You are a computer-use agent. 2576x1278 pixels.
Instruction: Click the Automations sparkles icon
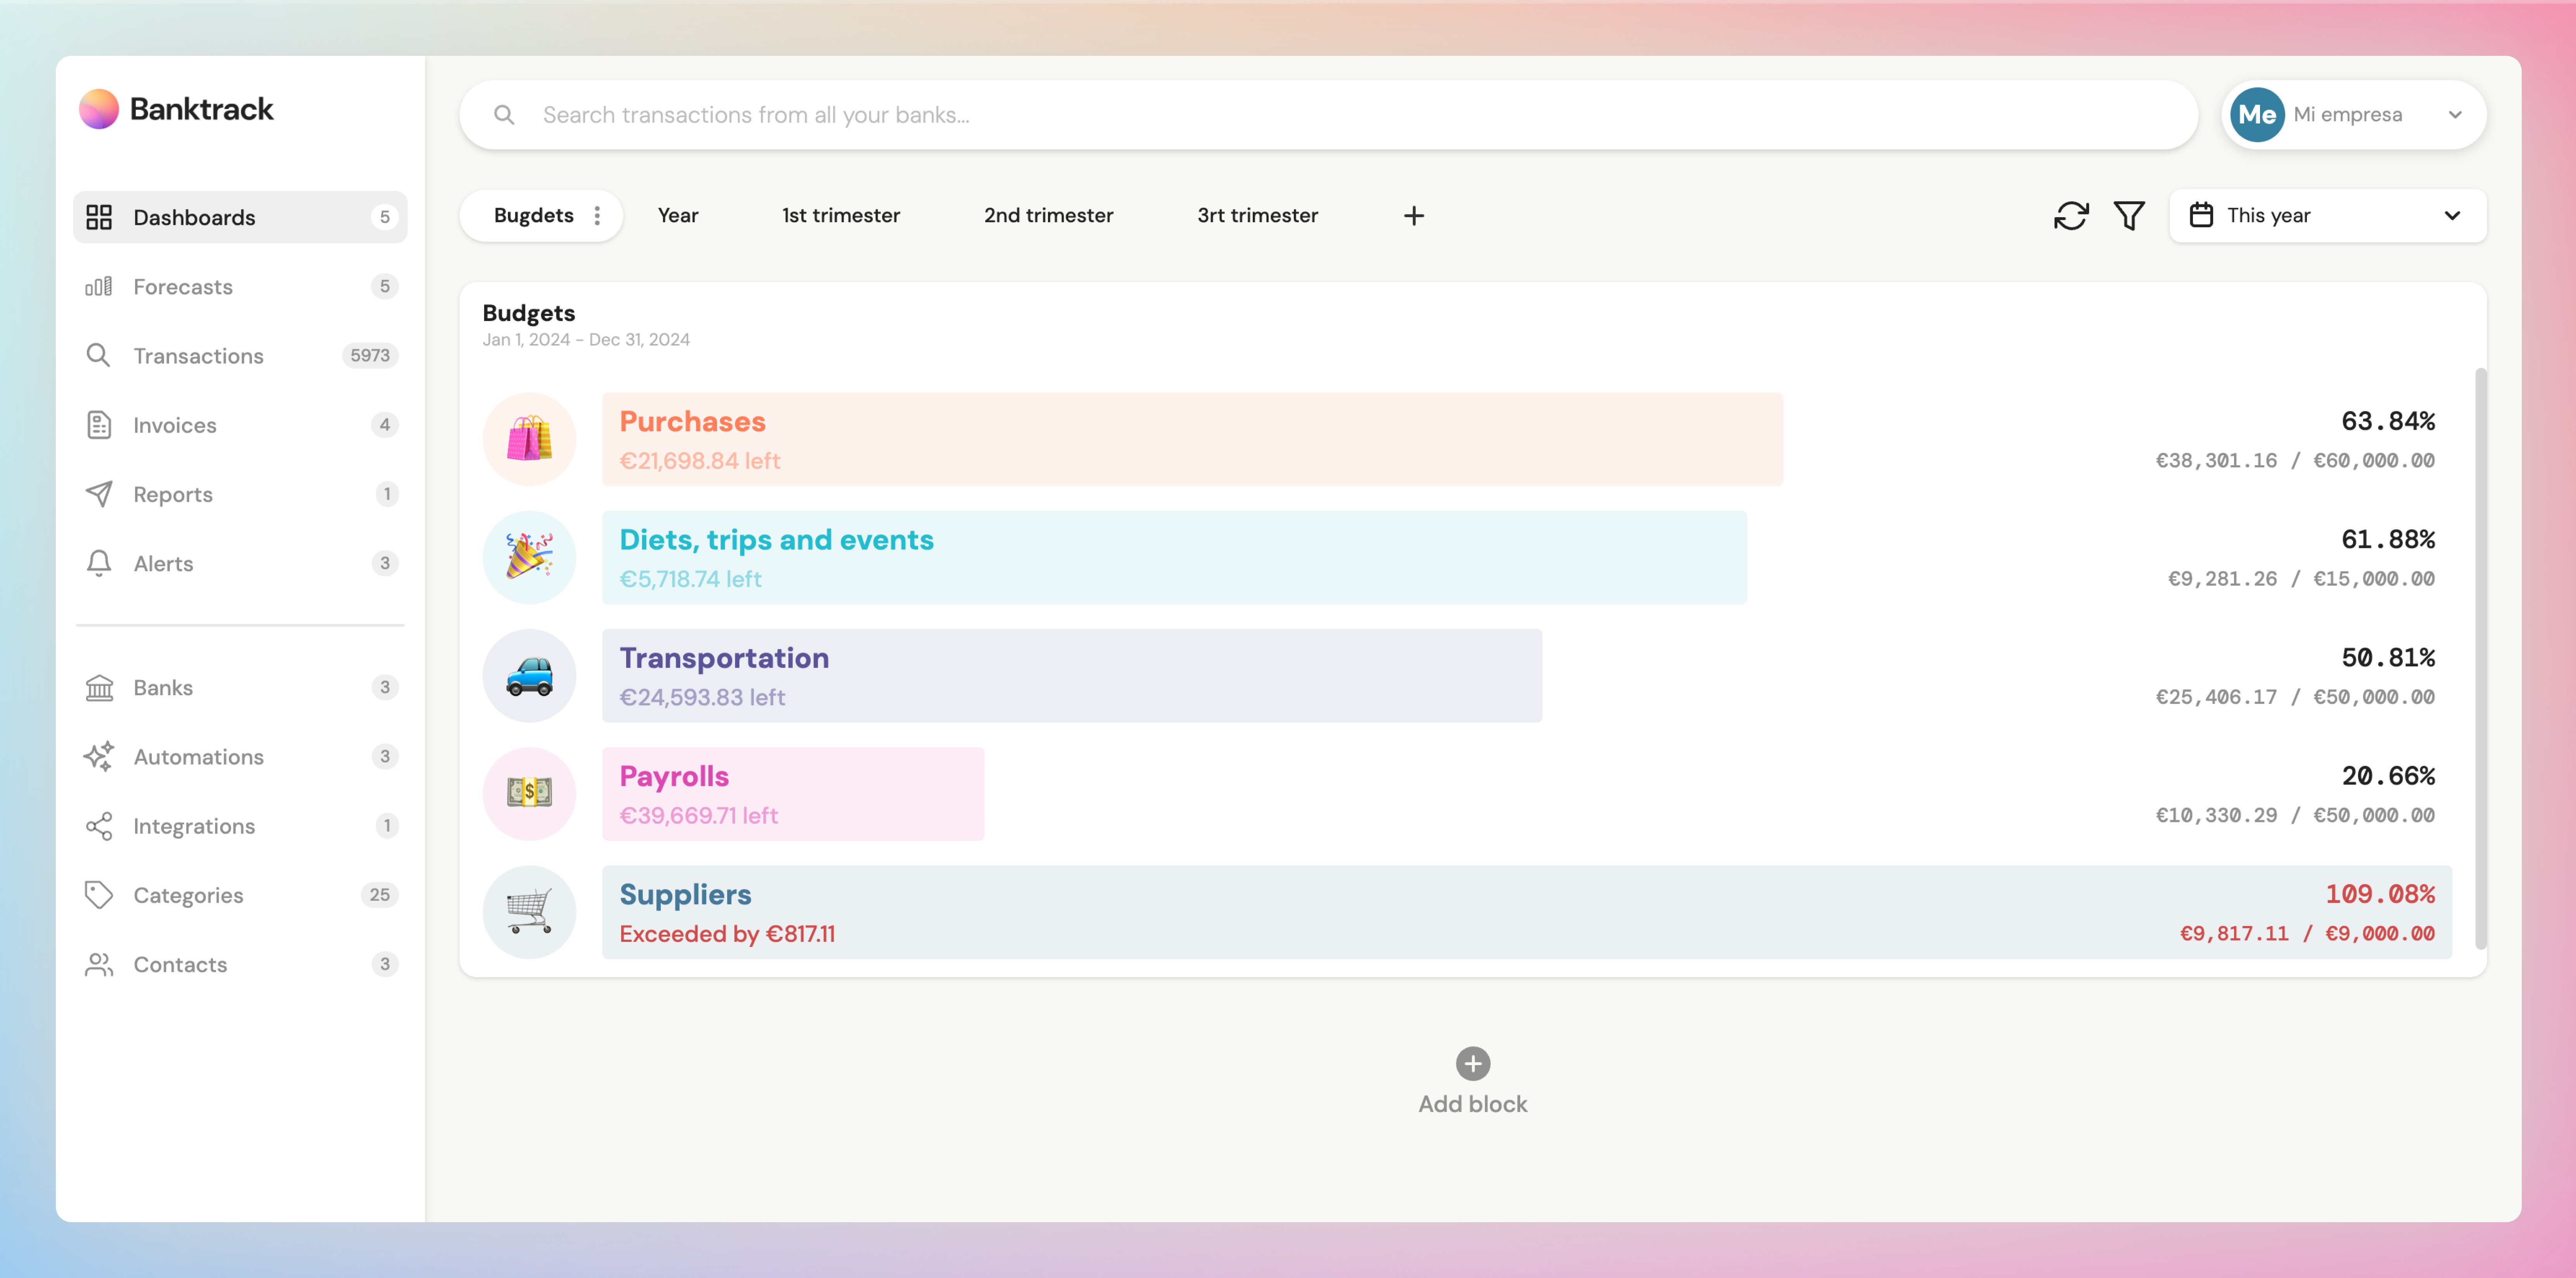[99, 757]
